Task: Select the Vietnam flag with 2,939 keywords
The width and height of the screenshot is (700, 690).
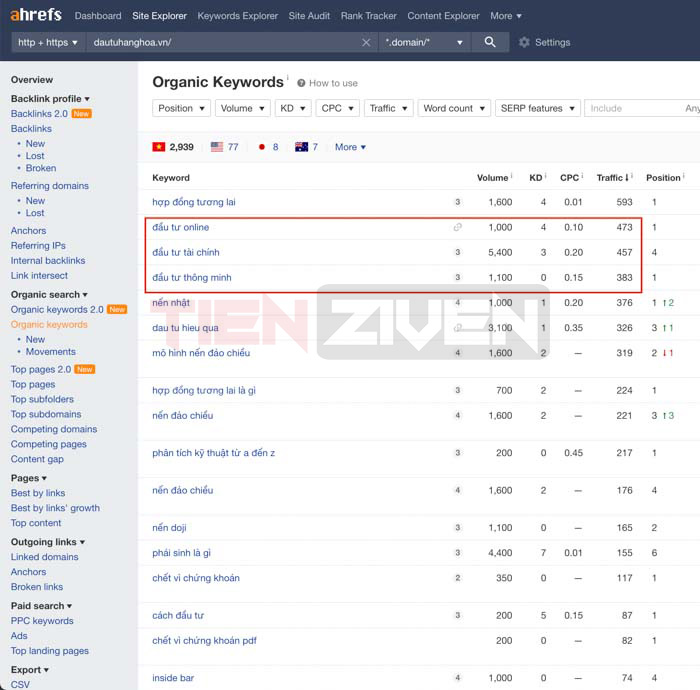Action: 173,147
